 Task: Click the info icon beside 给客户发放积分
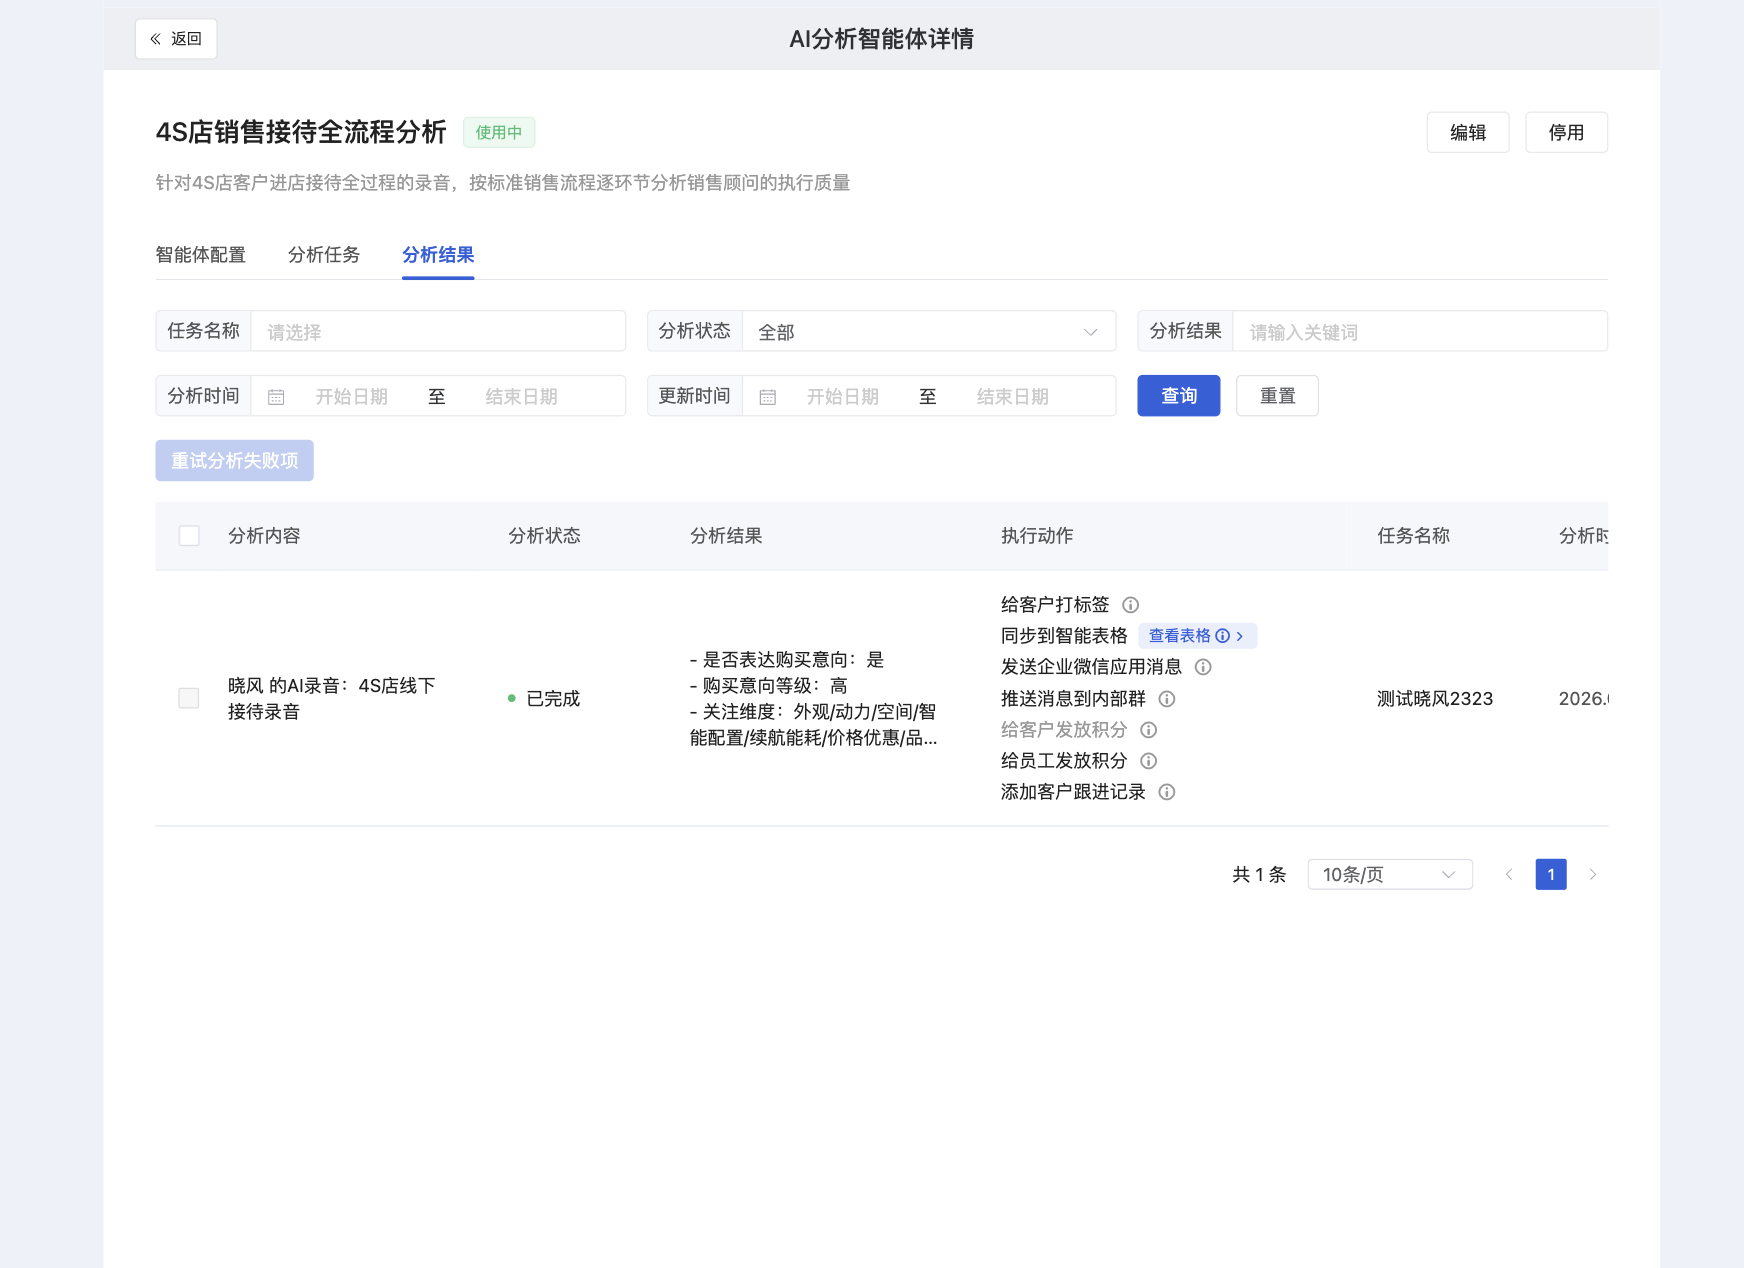[1149, 730]
